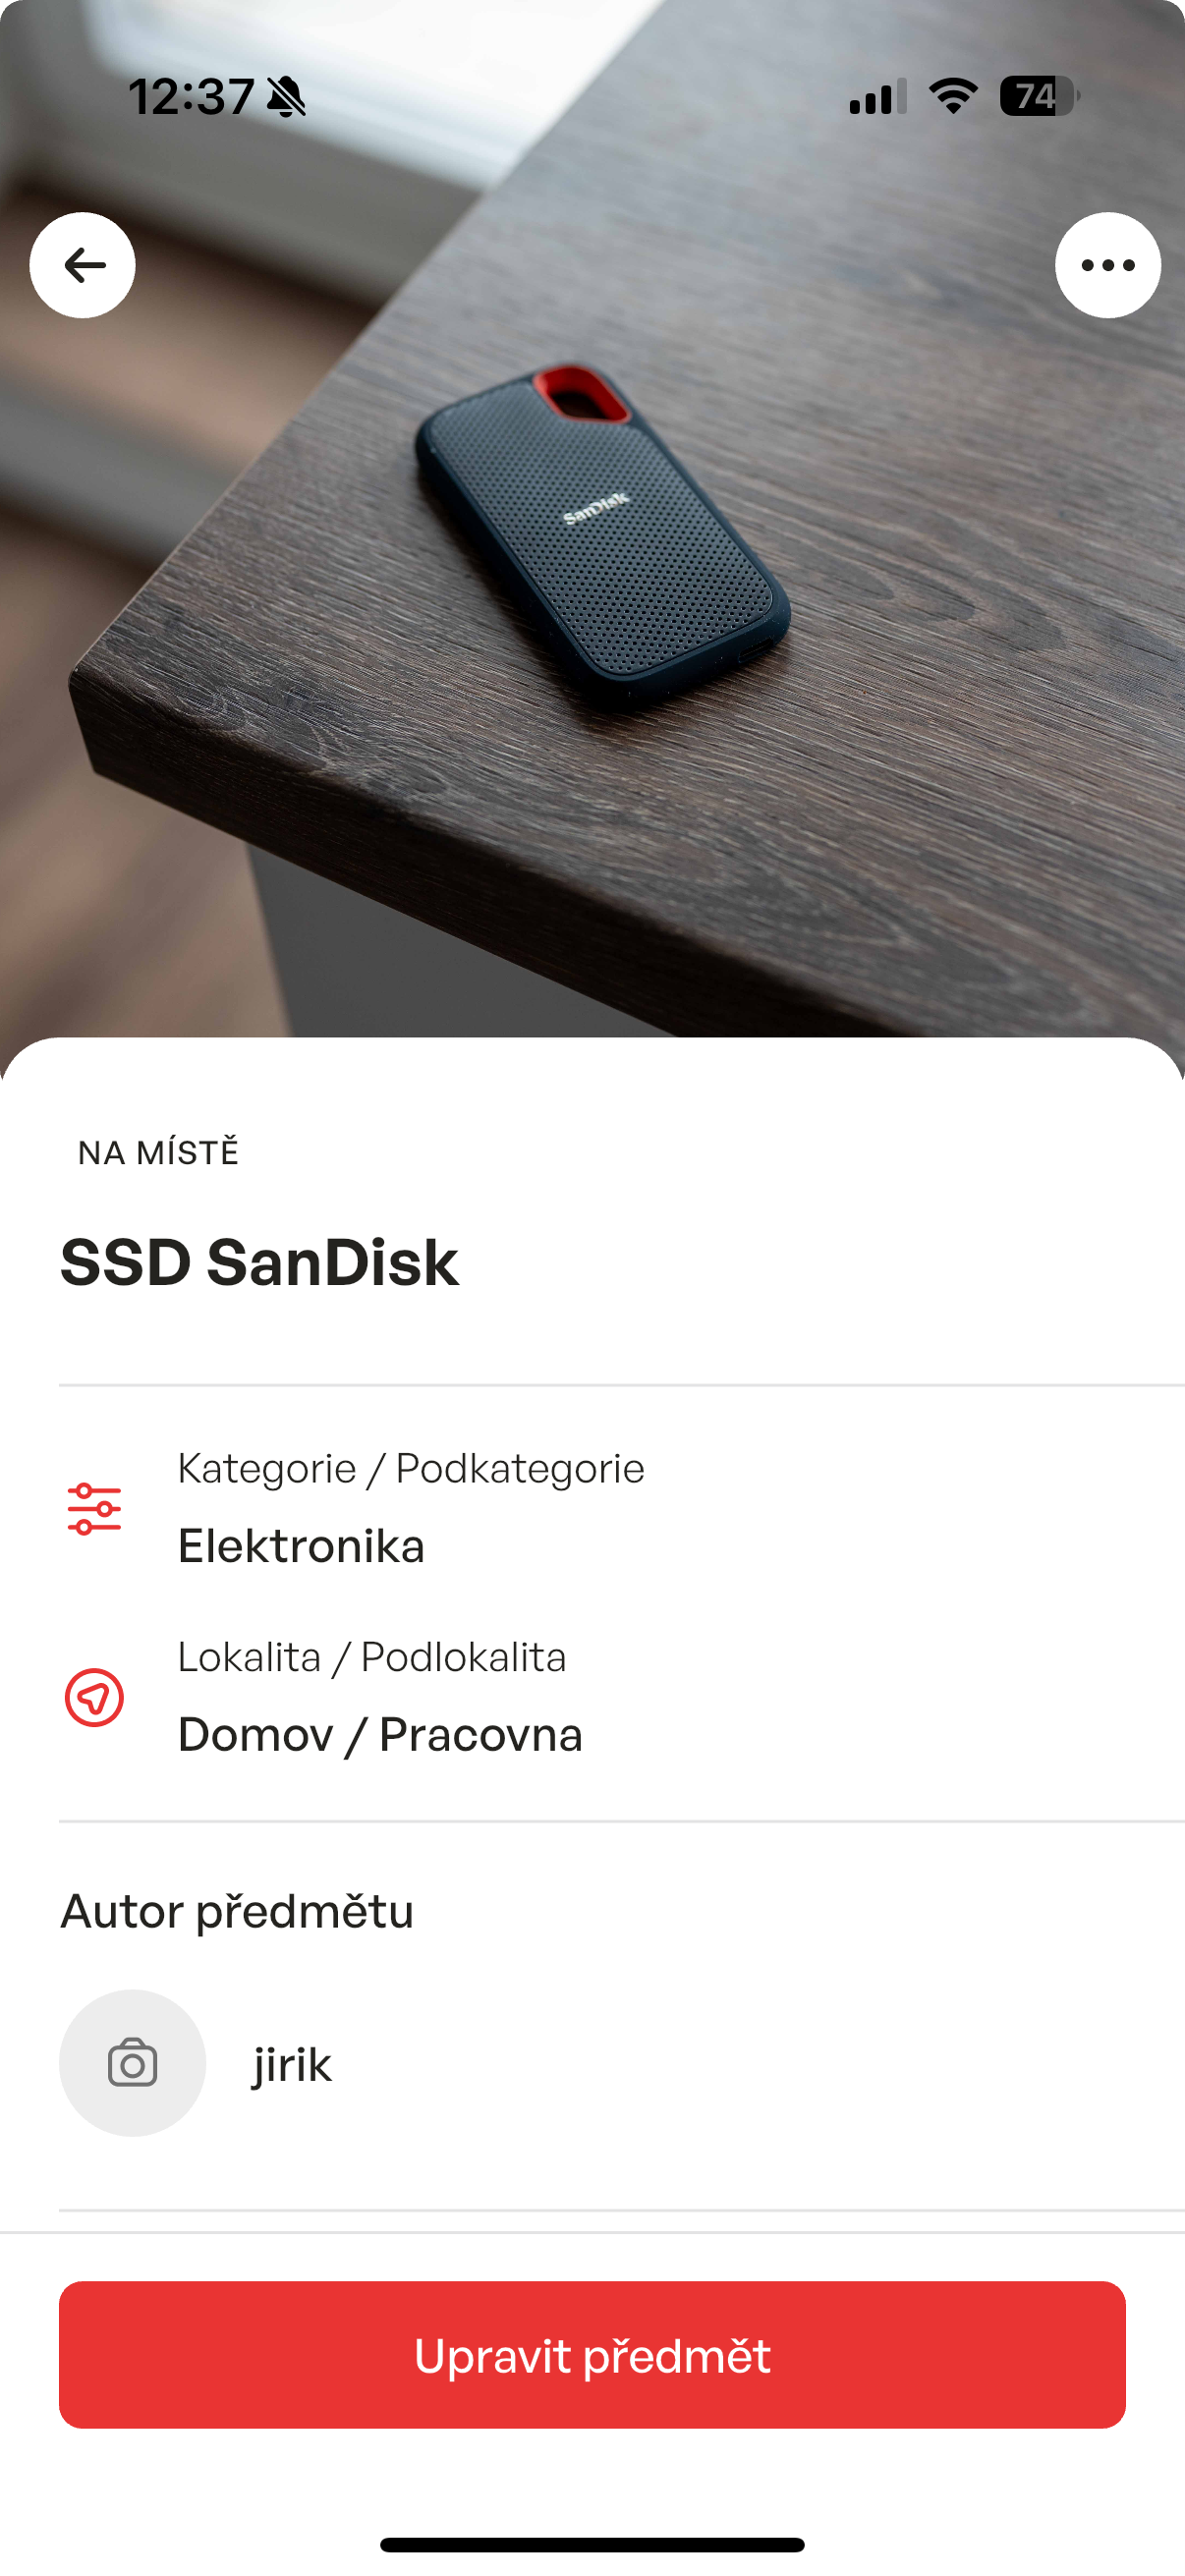Tap the Elektronika category value
This screenshot has width=1185, height=2576.
301,1546
